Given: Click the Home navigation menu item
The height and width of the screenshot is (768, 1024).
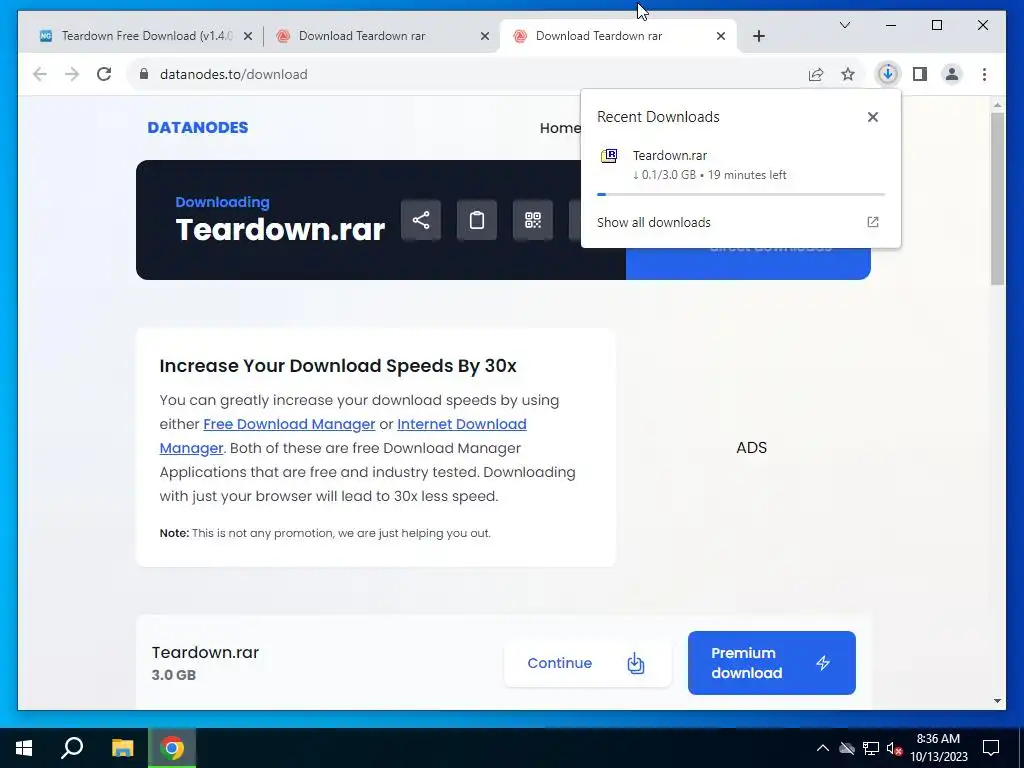Looking at the screenshot, I should [x=560, y=128].
